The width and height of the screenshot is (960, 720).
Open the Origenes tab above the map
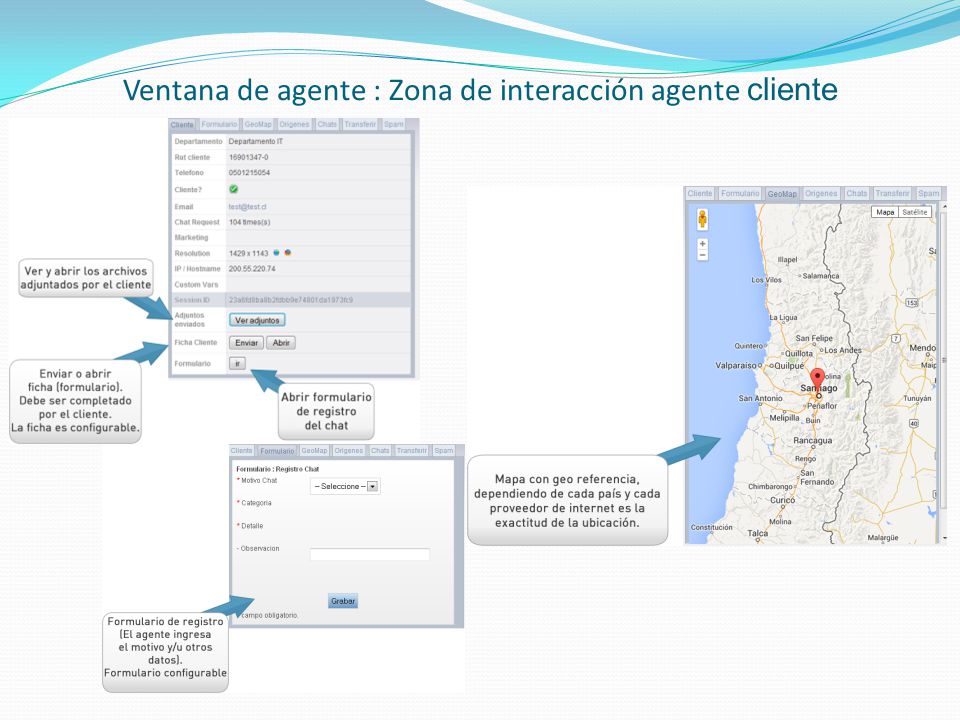coord(821,193)
